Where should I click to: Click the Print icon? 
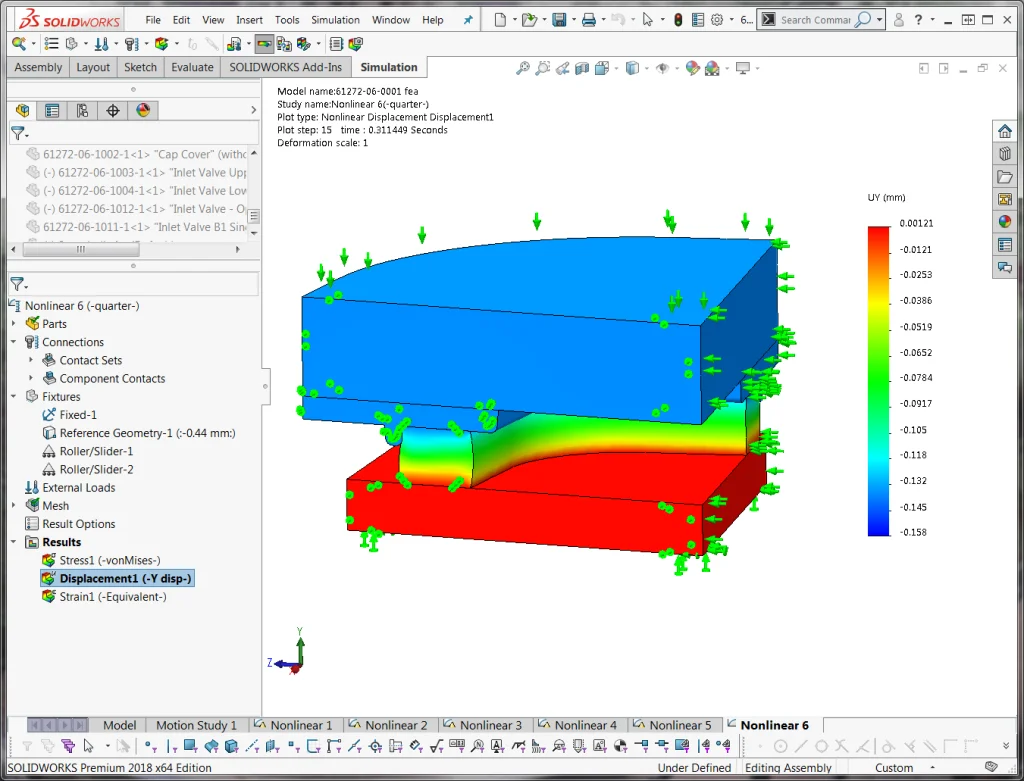point(589,19)
